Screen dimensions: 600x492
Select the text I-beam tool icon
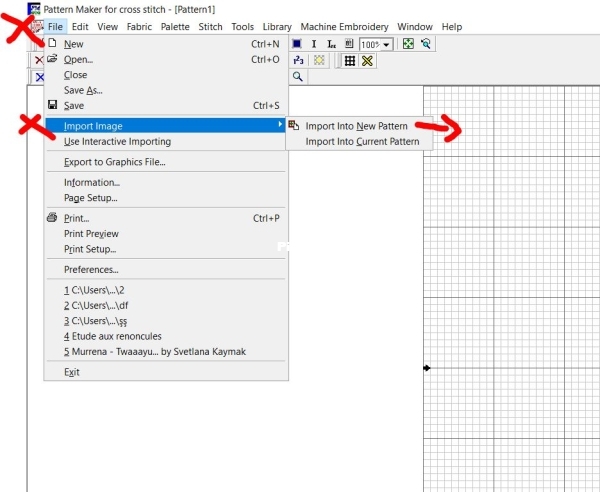[314, 44]
